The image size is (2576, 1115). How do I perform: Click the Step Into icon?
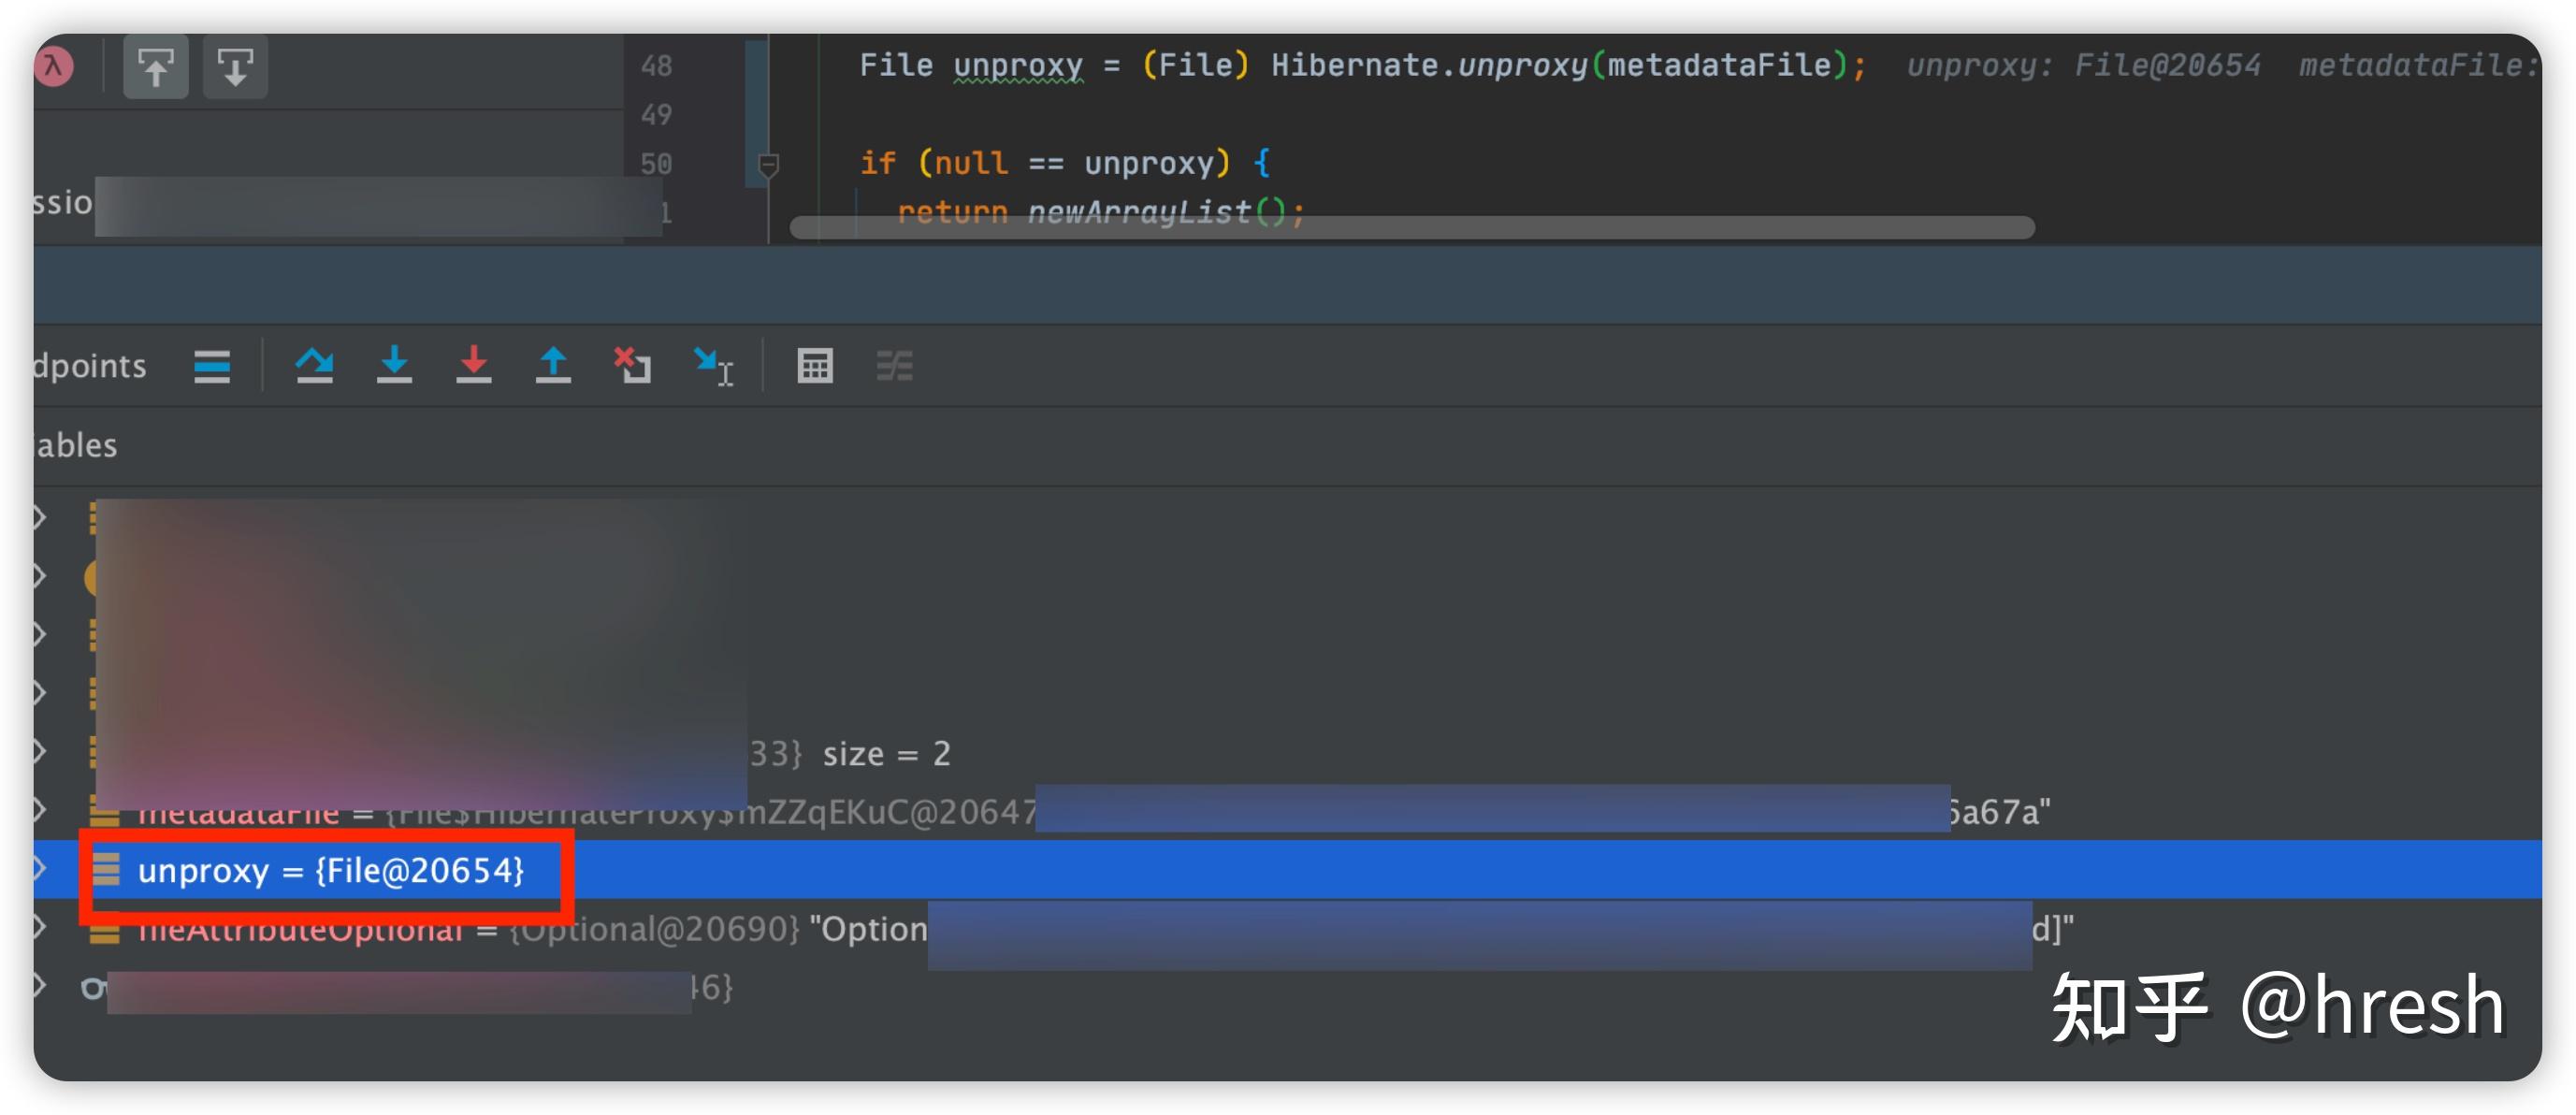tap(394, 365)
